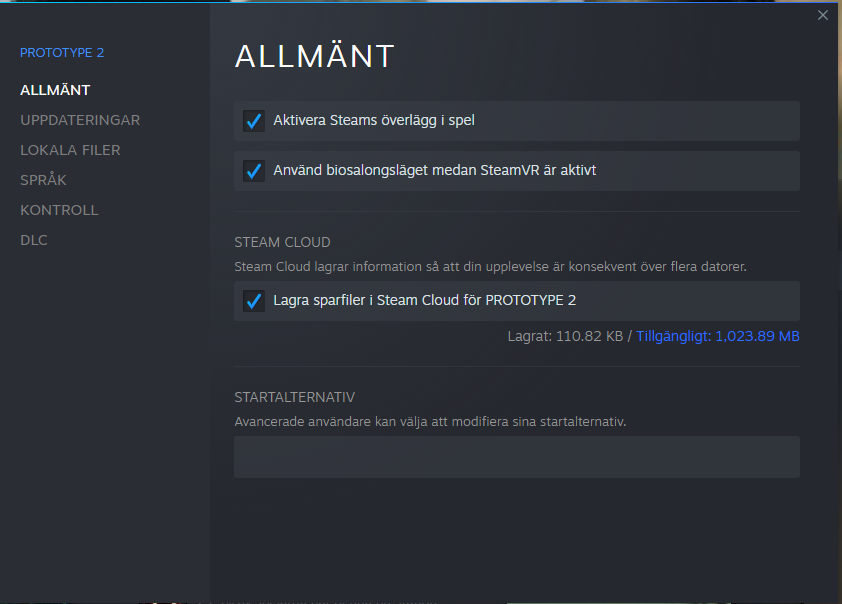The height and width of the screenshot is (604, 842).
Task: Click the Lagrat 110.82 KB storage text
Action: tap(566, 337)
